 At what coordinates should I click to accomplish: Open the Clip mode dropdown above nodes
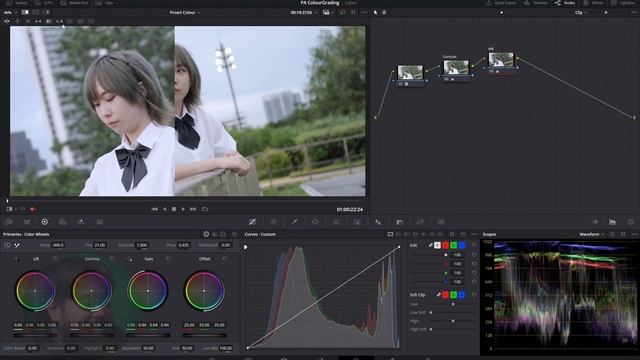point(581,13)
